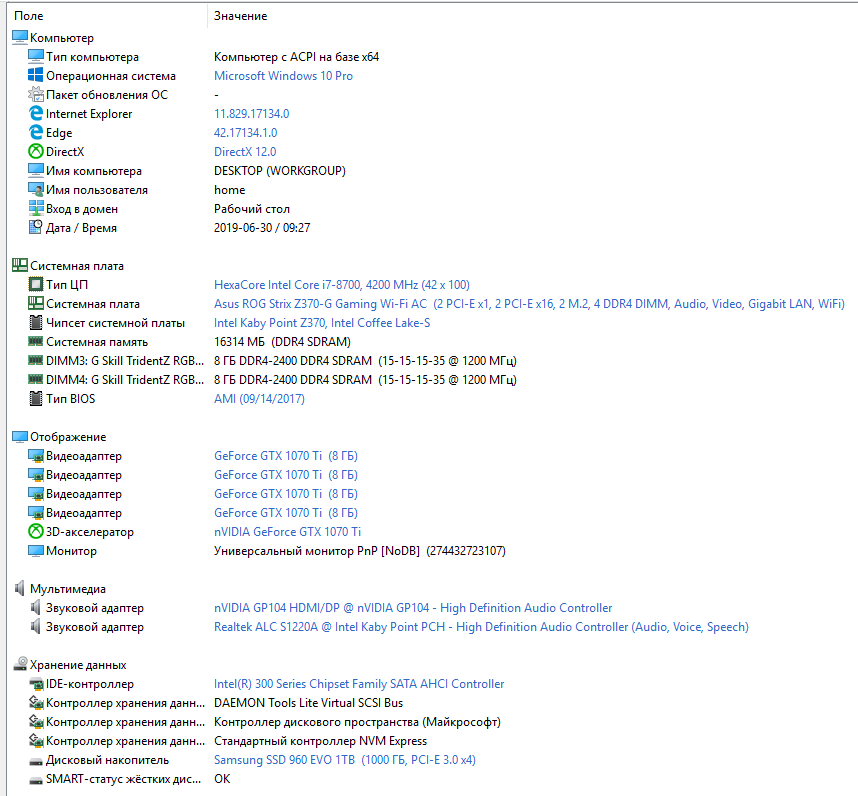Viewport: 858px width, 796px height.
Task: Click the Edge browser icon
Action: (x=37, y=133)
